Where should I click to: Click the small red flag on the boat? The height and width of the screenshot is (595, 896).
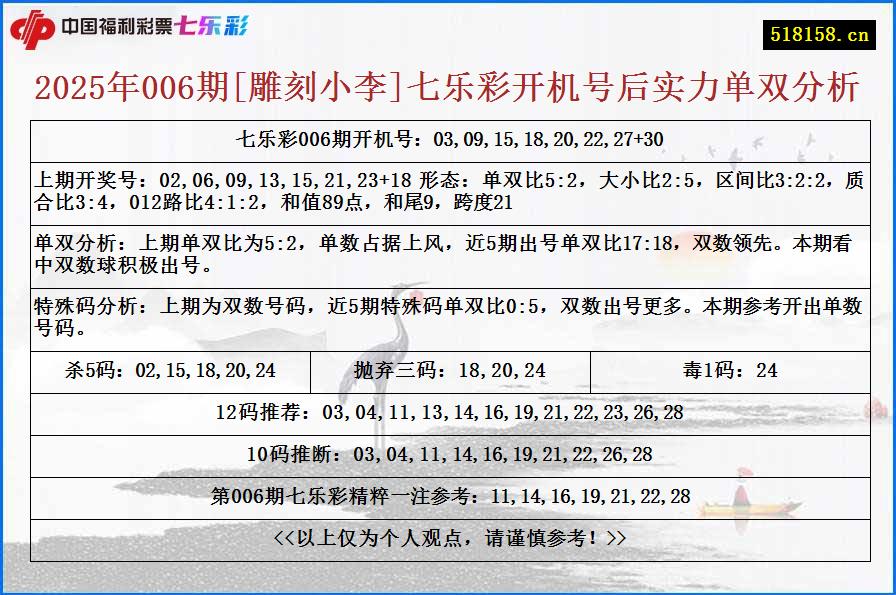745,470
